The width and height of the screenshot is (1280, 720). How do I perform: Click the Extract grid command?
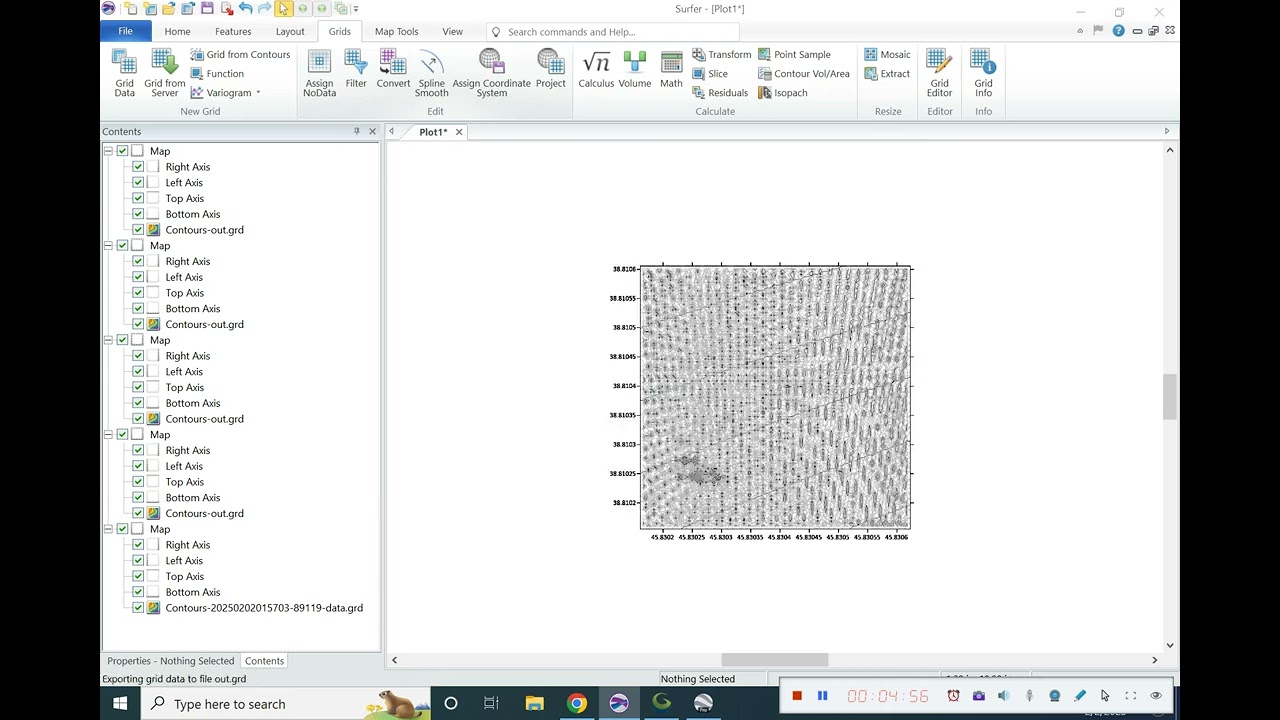click(887, 74)
